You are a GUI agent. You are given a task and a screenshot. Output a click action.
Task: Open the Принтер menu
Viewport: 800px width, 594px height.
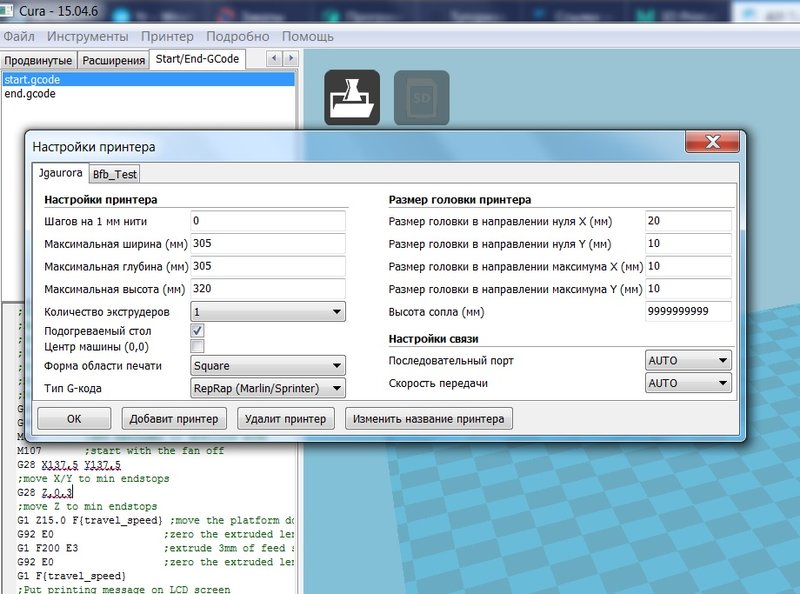tap(167, 37)
